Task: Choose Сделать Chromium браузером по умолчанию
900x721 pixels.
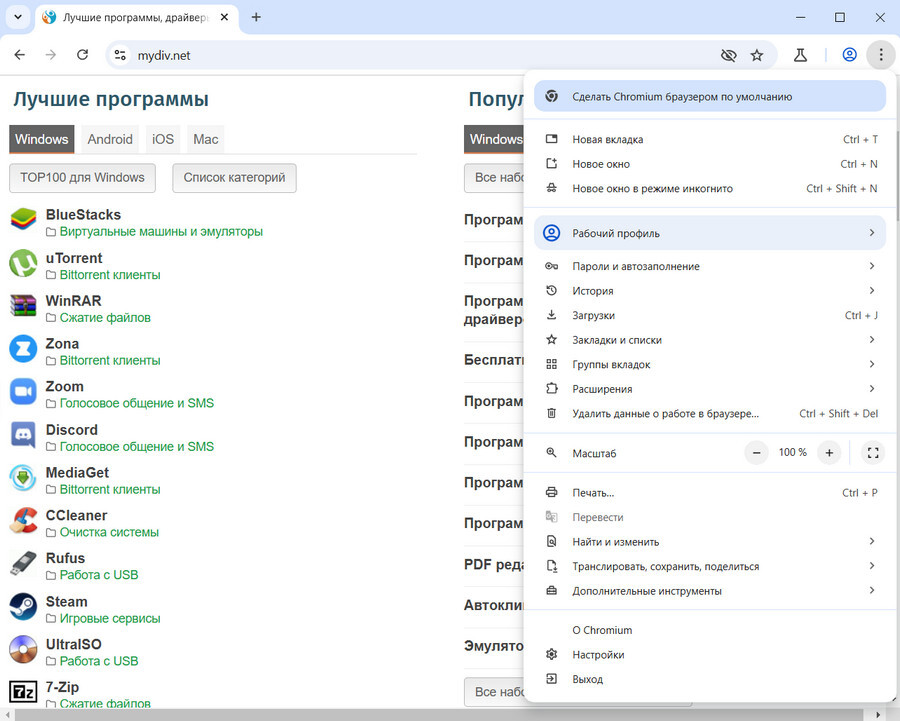Action: (x=710, y=96)
